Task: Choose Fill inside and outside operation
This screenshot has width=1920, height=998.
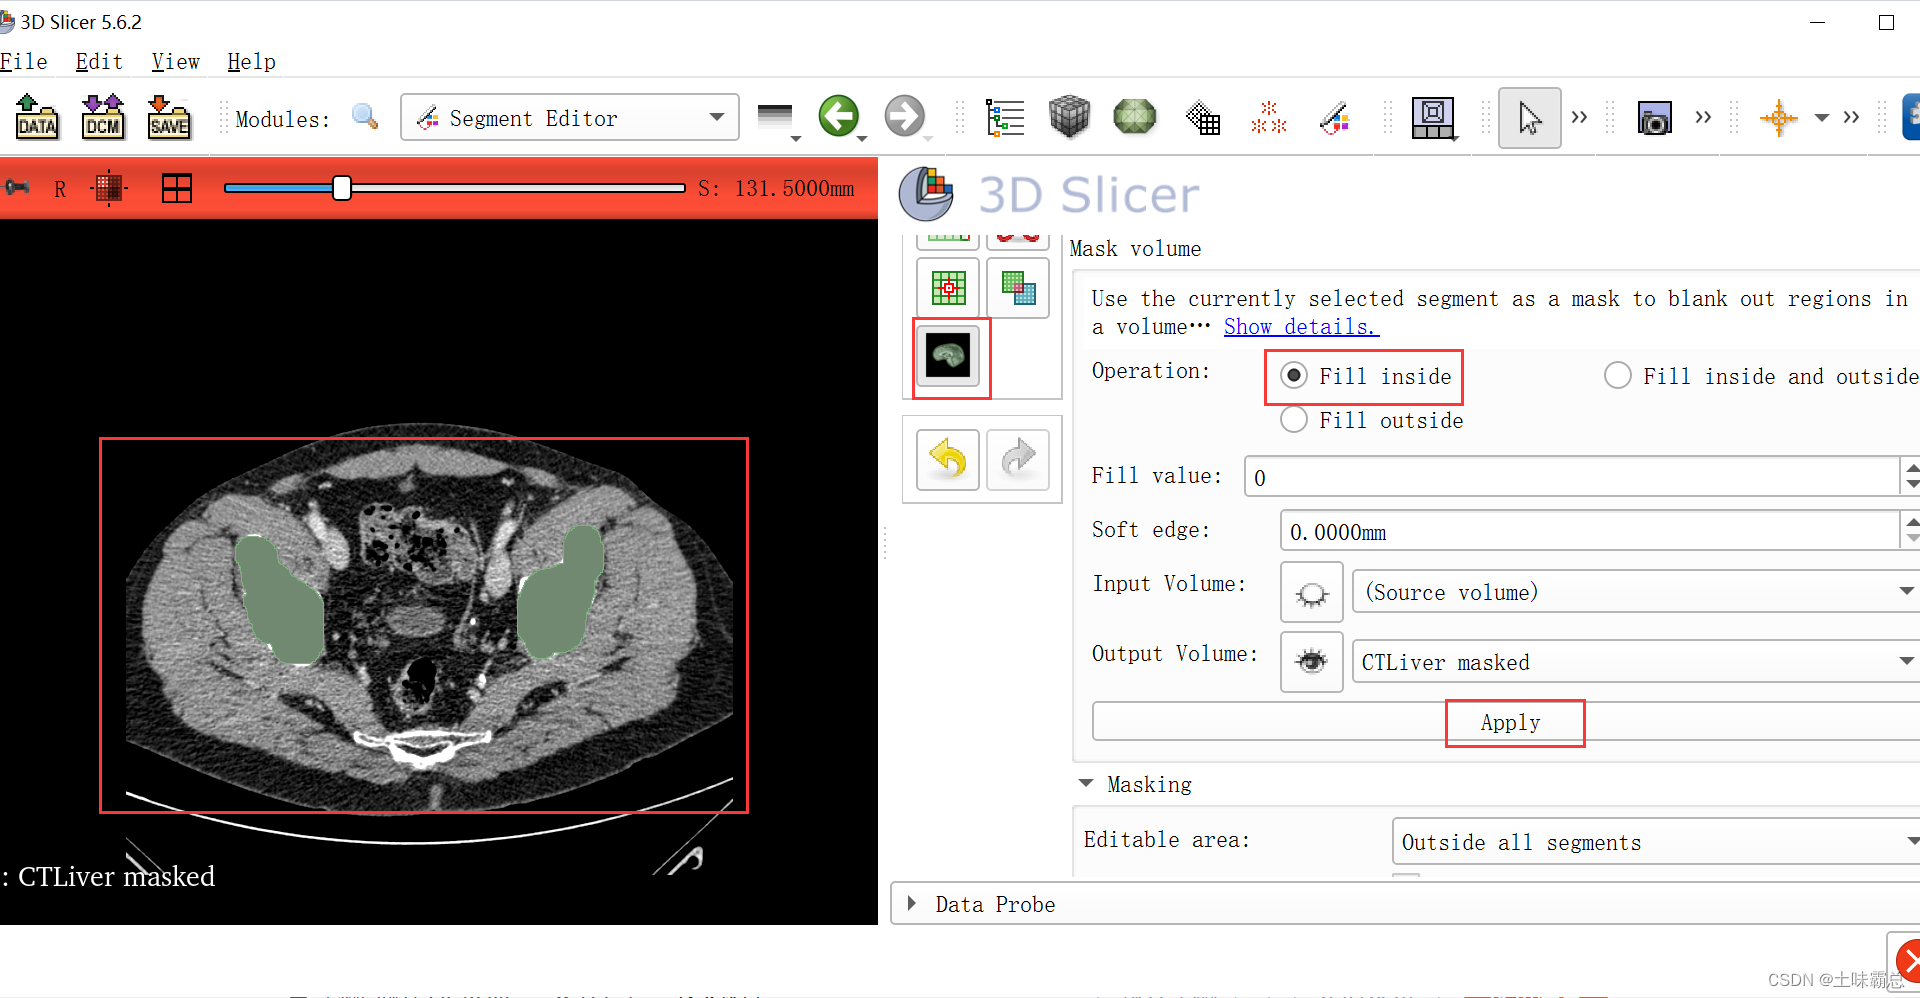Action: point(1618,375)
